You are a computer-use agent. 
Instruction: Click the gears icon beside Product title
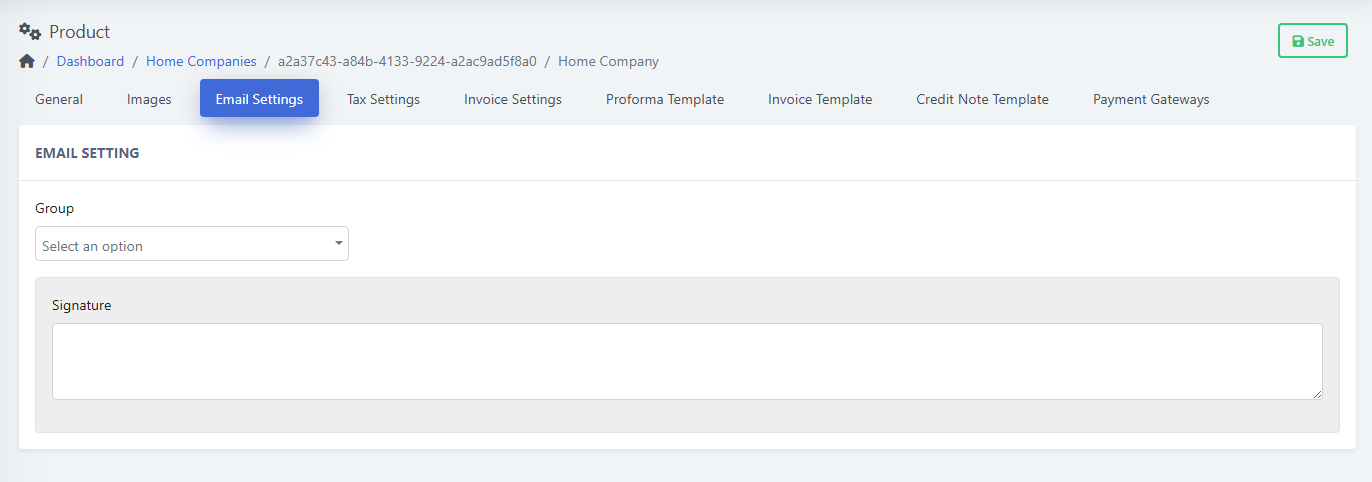[30, 32]
